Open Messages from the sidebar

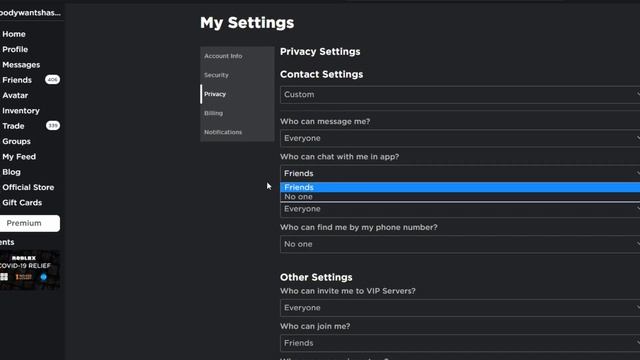21,65
